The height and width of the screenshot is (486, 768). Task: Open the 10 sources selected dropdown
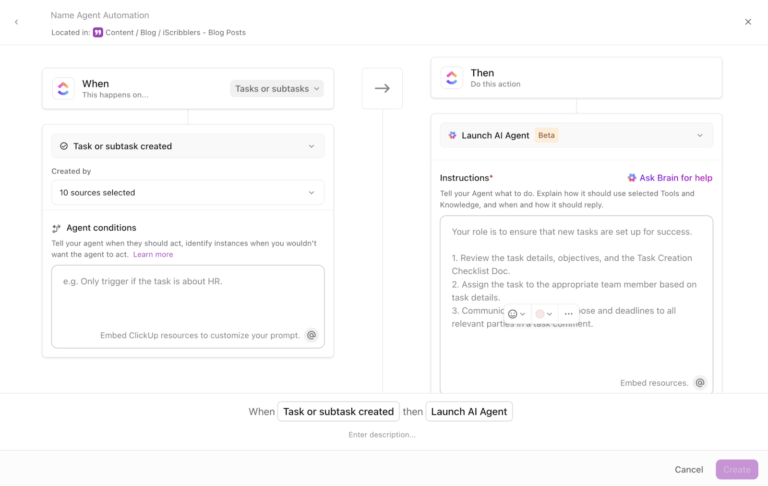tap(188, 192)
